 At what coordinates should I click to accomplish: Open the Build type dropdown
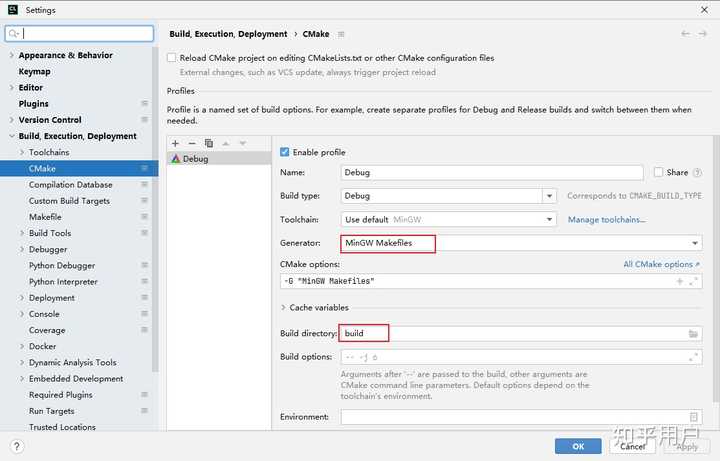coord(549,196)
